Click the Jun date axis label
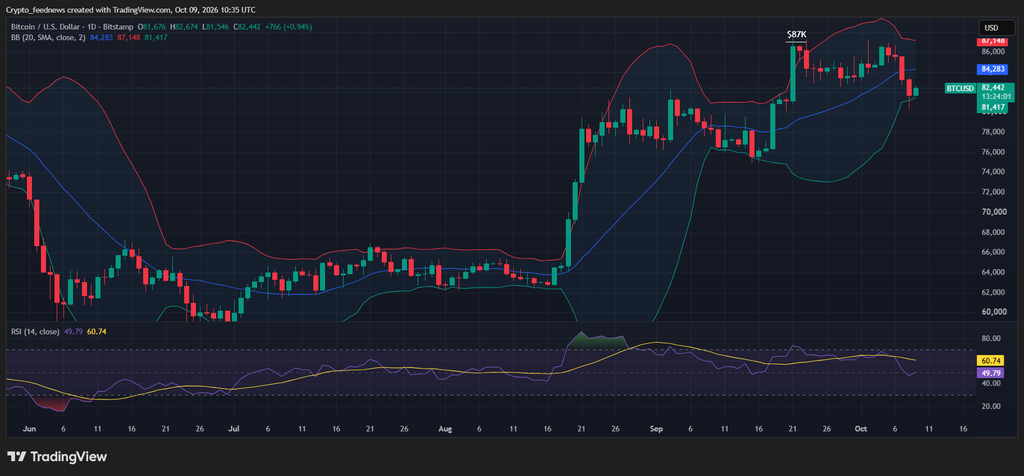 click(27, 430)
